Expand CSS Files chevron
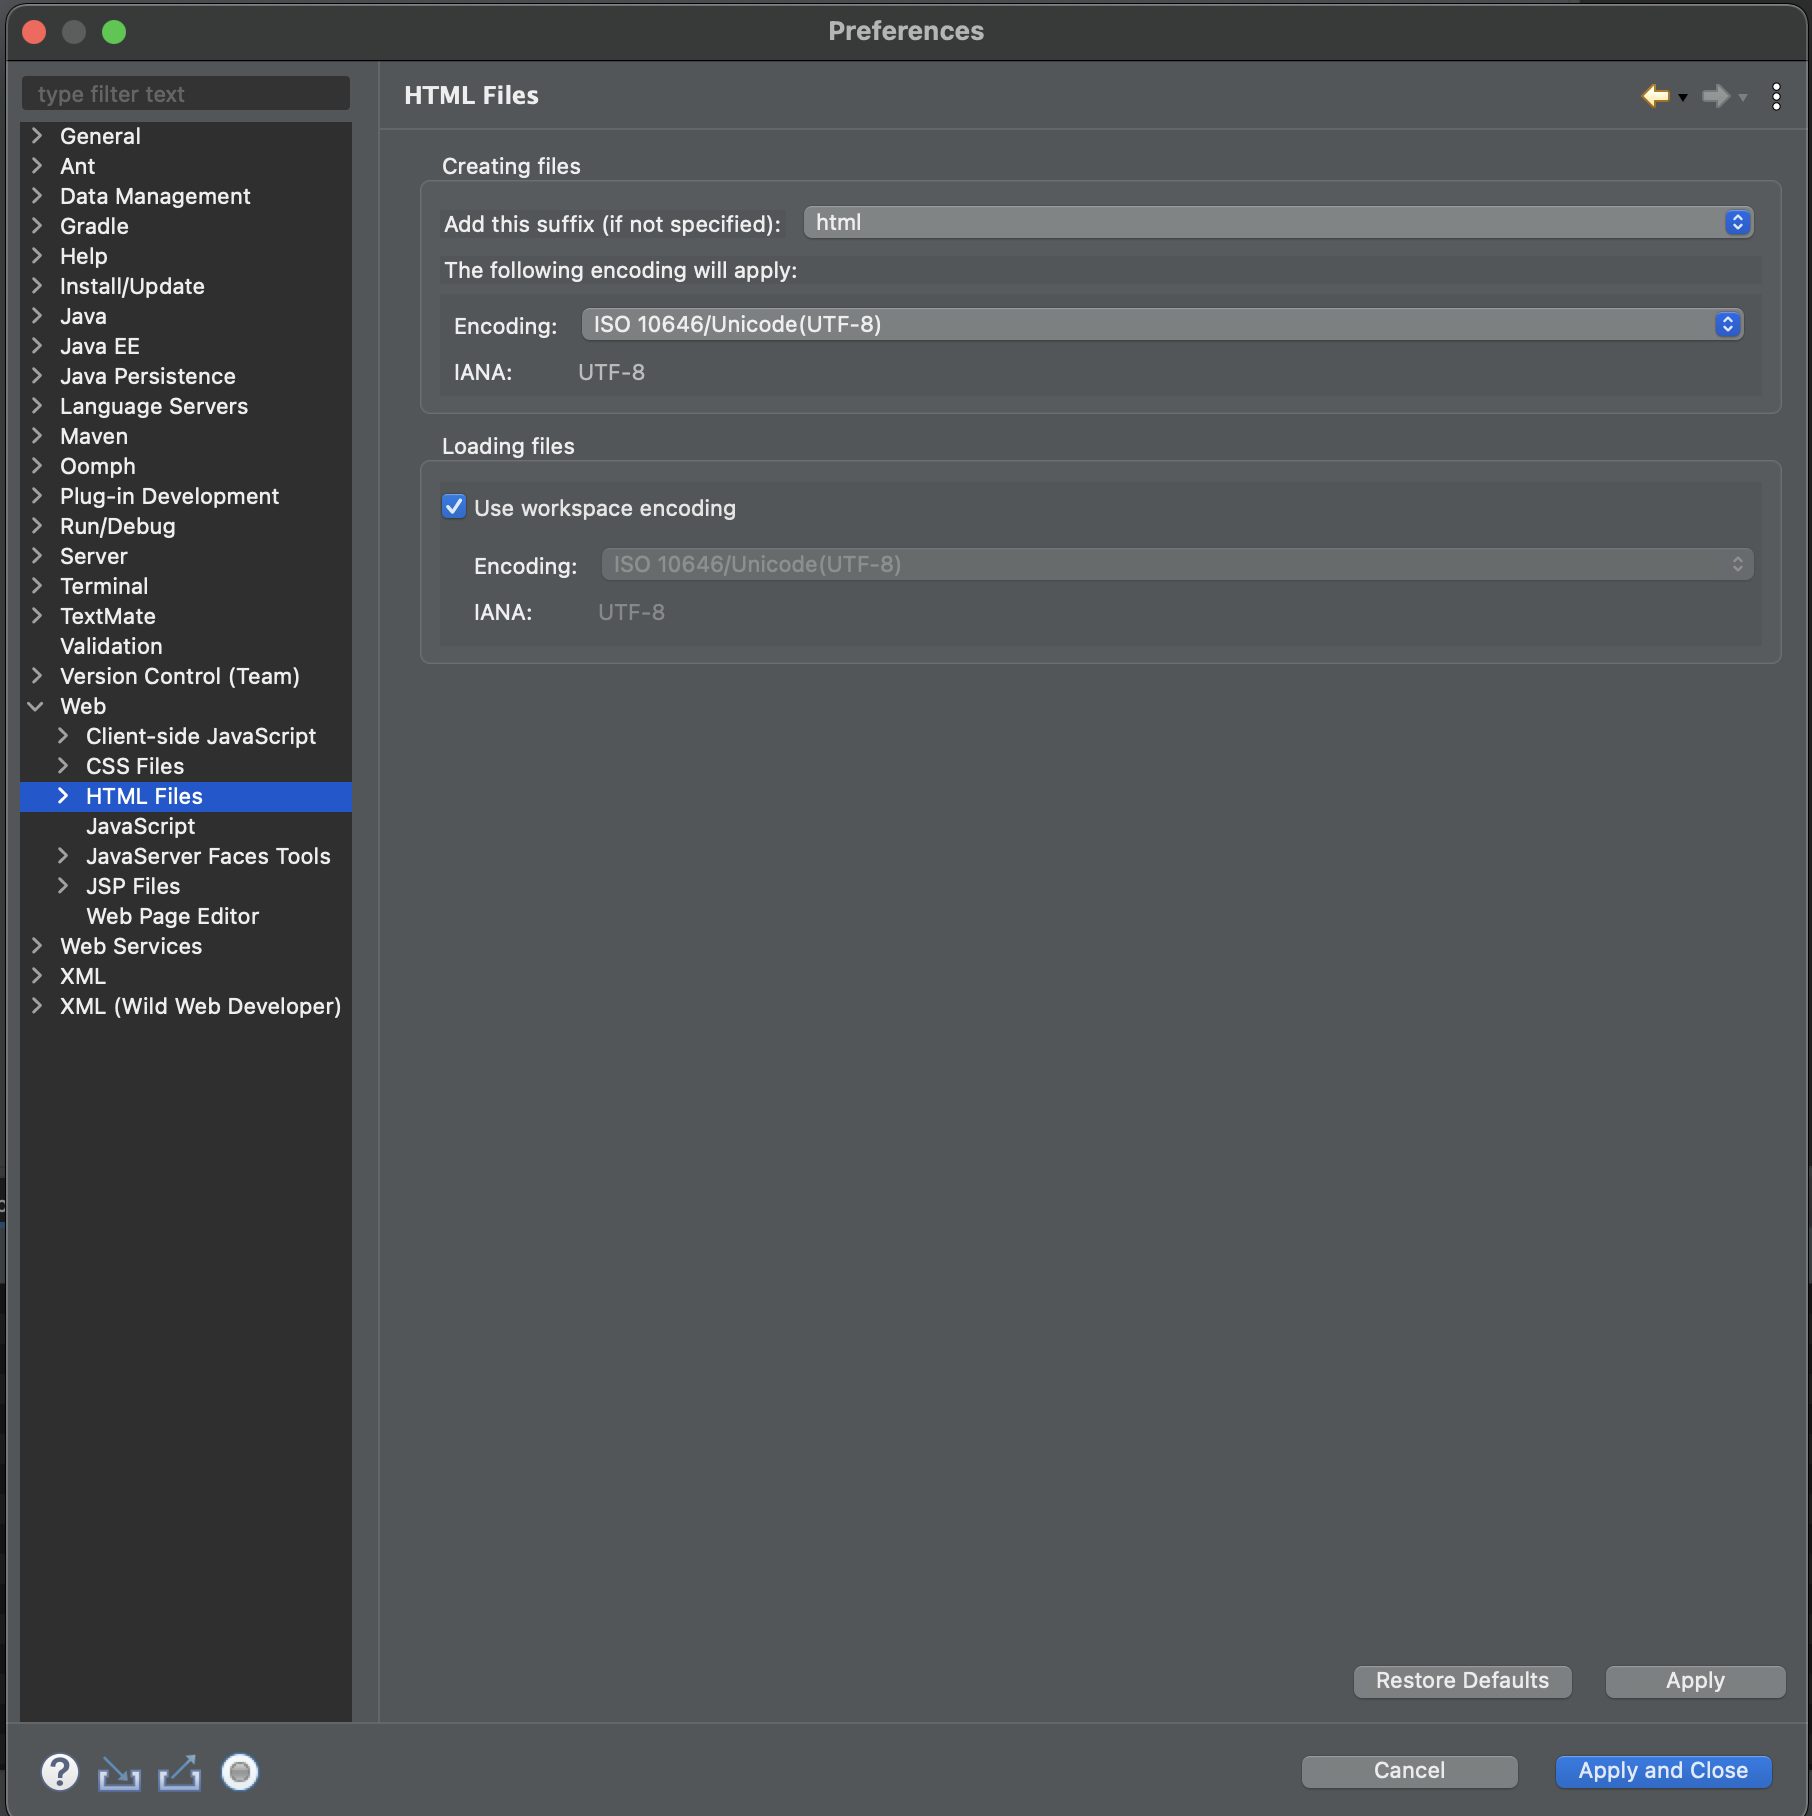Screen dimensions: 1812x1816 pyautogui.click(x=63, y=766)
